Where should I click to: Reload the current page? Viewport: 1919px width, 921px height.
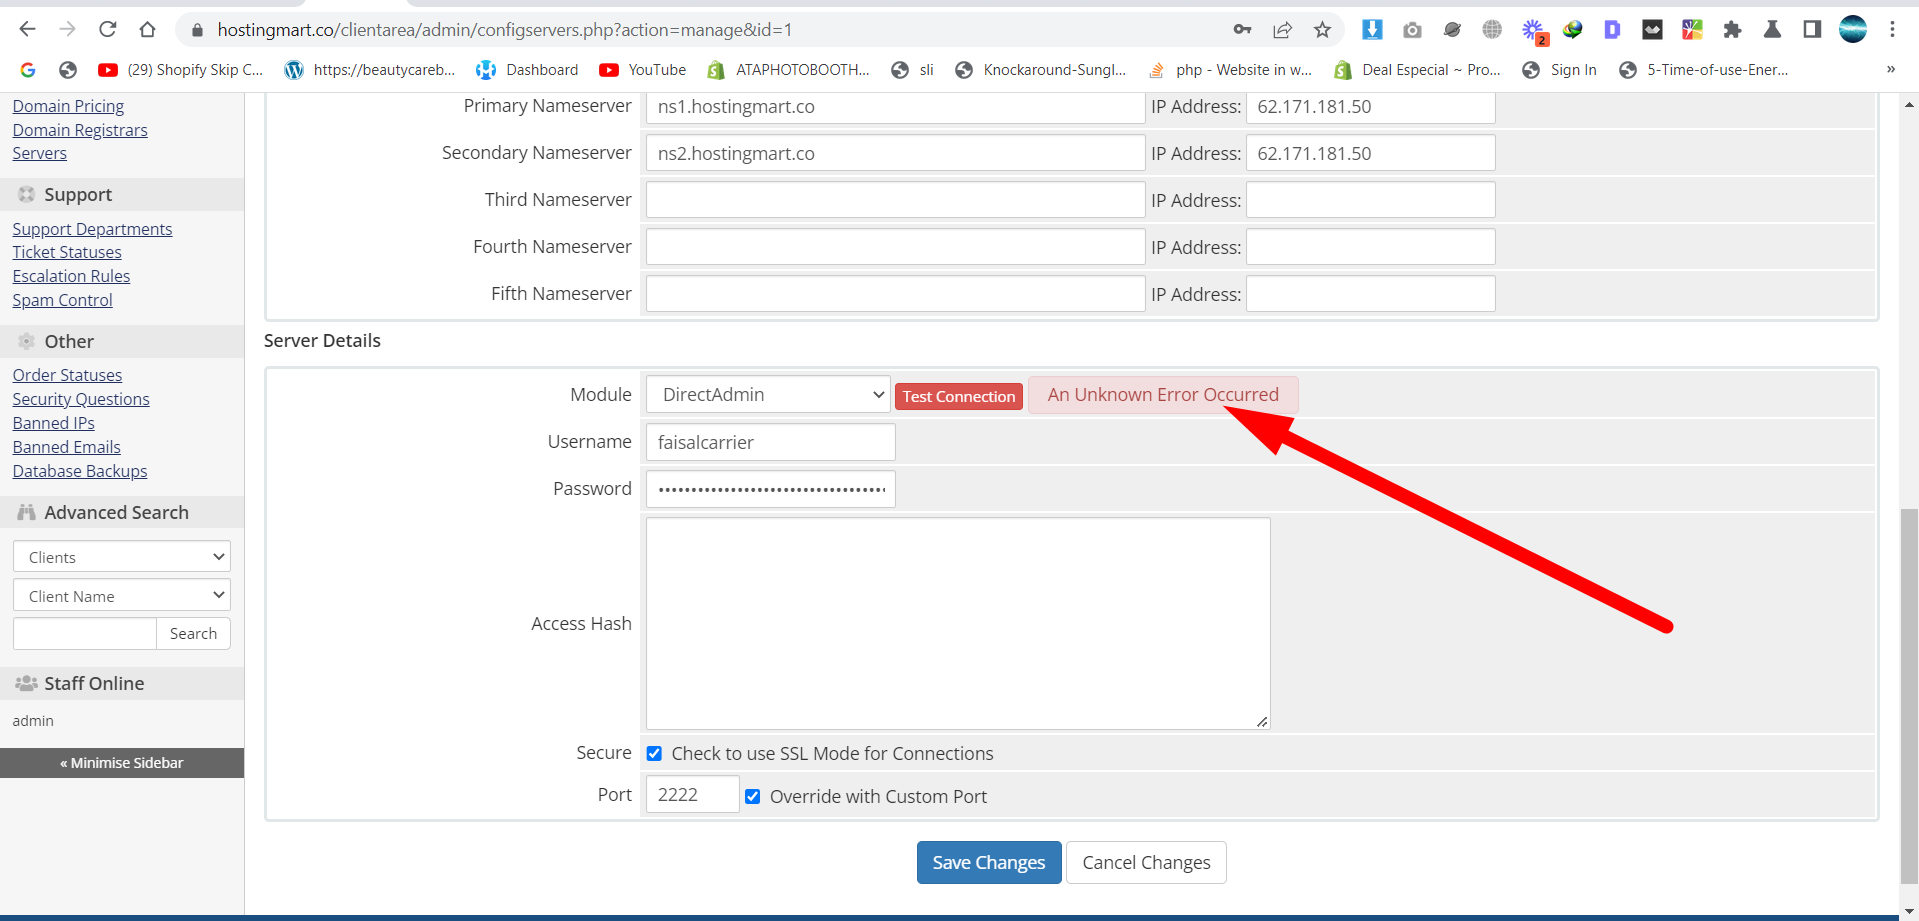pos(108,30)
